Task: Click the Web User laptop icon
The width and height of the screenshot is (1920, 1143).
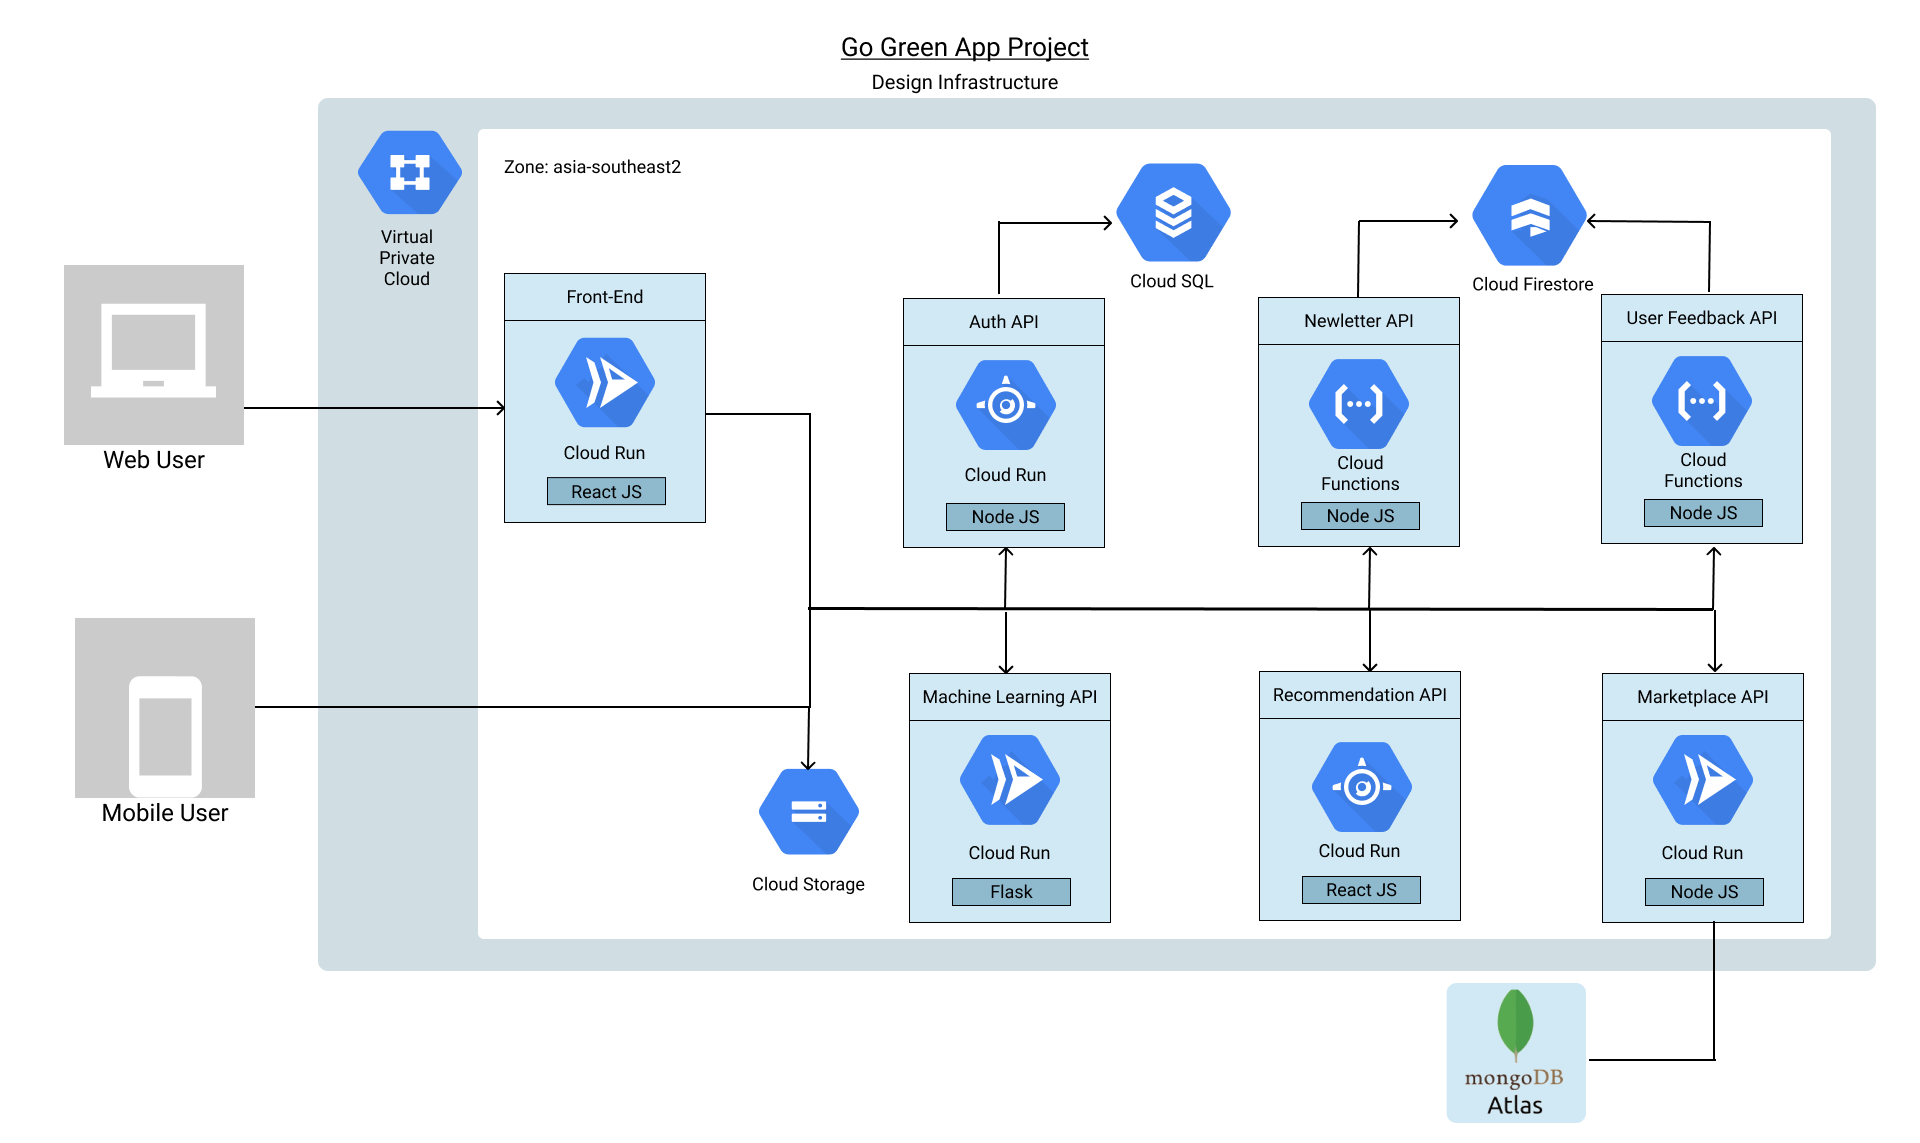Action: click(154, 354)
